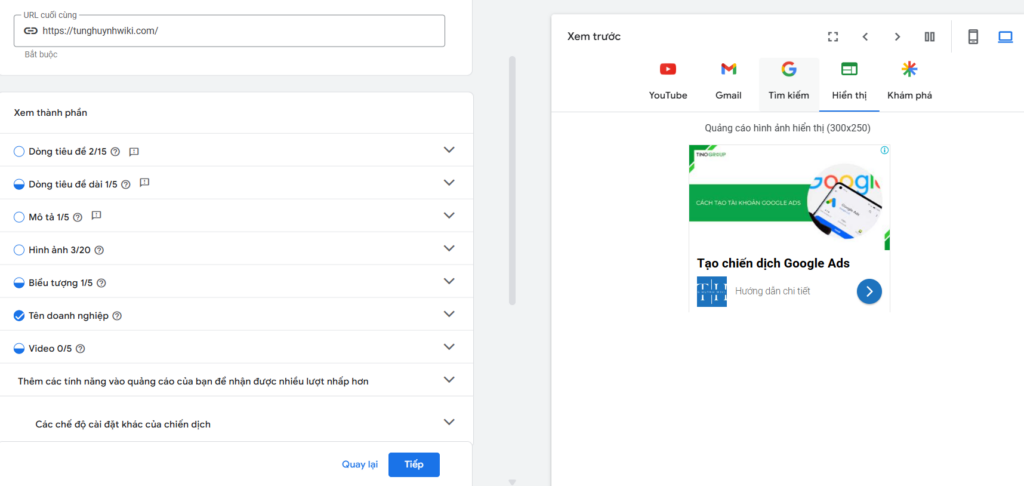Viewport: 1024px width, 486px height.
Task: Click the Quay lại link
Action: (x=360, y=464)
